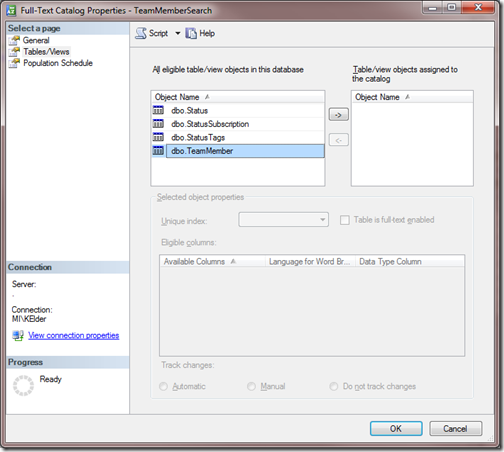Select the dbo.Status table icon
Image resolution: width=504 pixels, height=452 pixels.
point(158,110)
